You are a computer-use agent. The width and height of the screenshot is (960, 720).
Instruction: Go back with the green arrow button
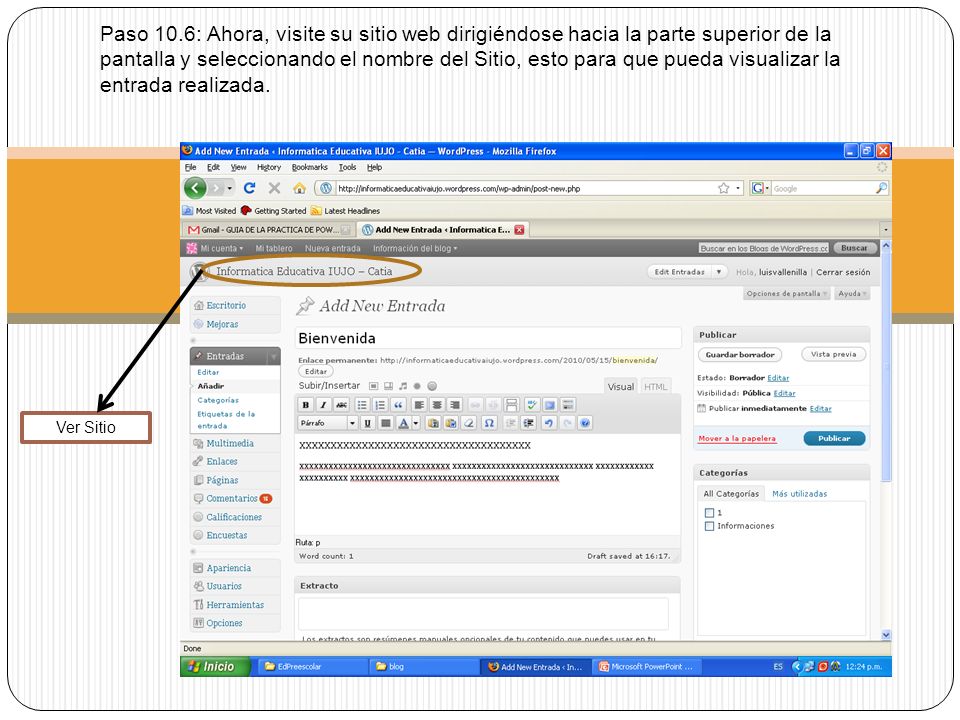click(195, 188)
